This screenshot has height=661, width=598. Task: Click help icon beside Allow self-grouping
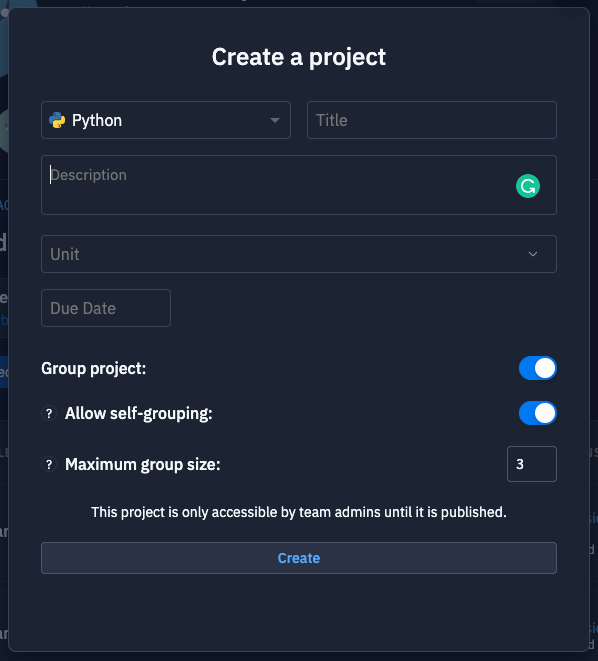point(49,413)
